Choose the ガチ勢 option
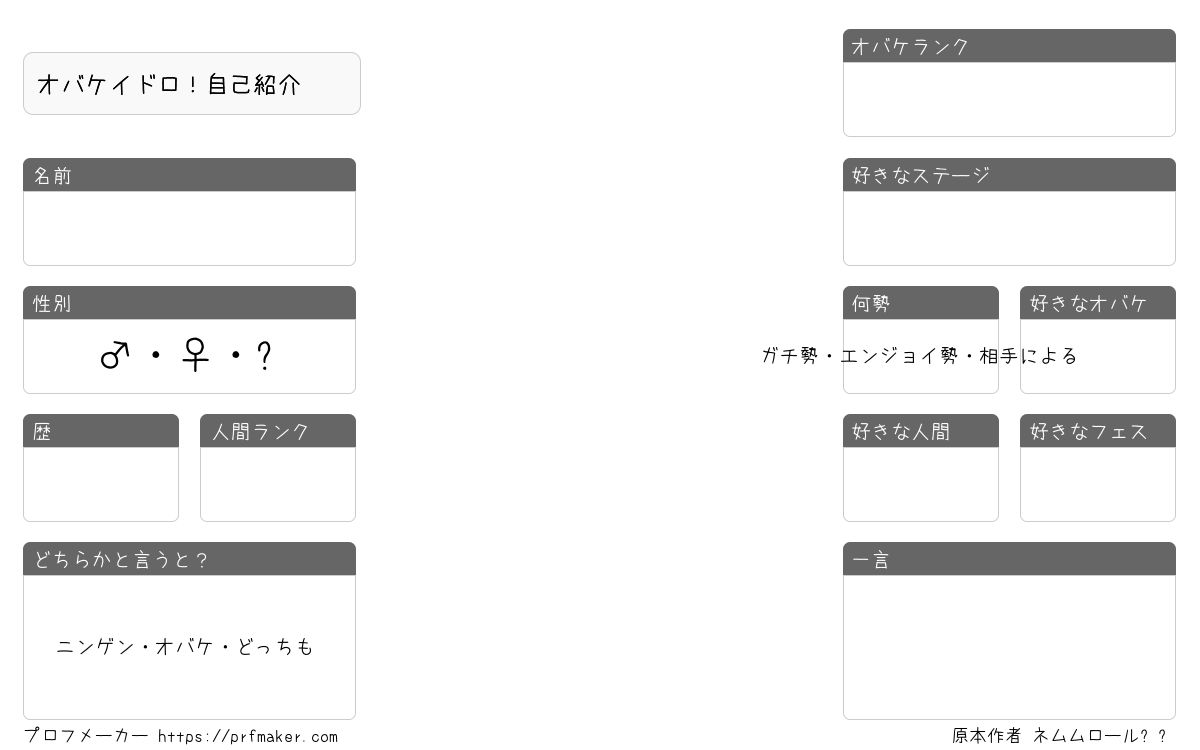The height and width of the screenshot is (750, 1200). 790,356
